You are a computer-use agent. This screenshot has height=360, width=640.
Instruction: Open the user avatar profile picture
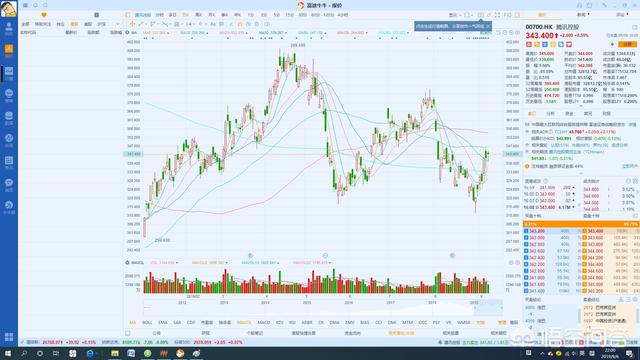9,9
